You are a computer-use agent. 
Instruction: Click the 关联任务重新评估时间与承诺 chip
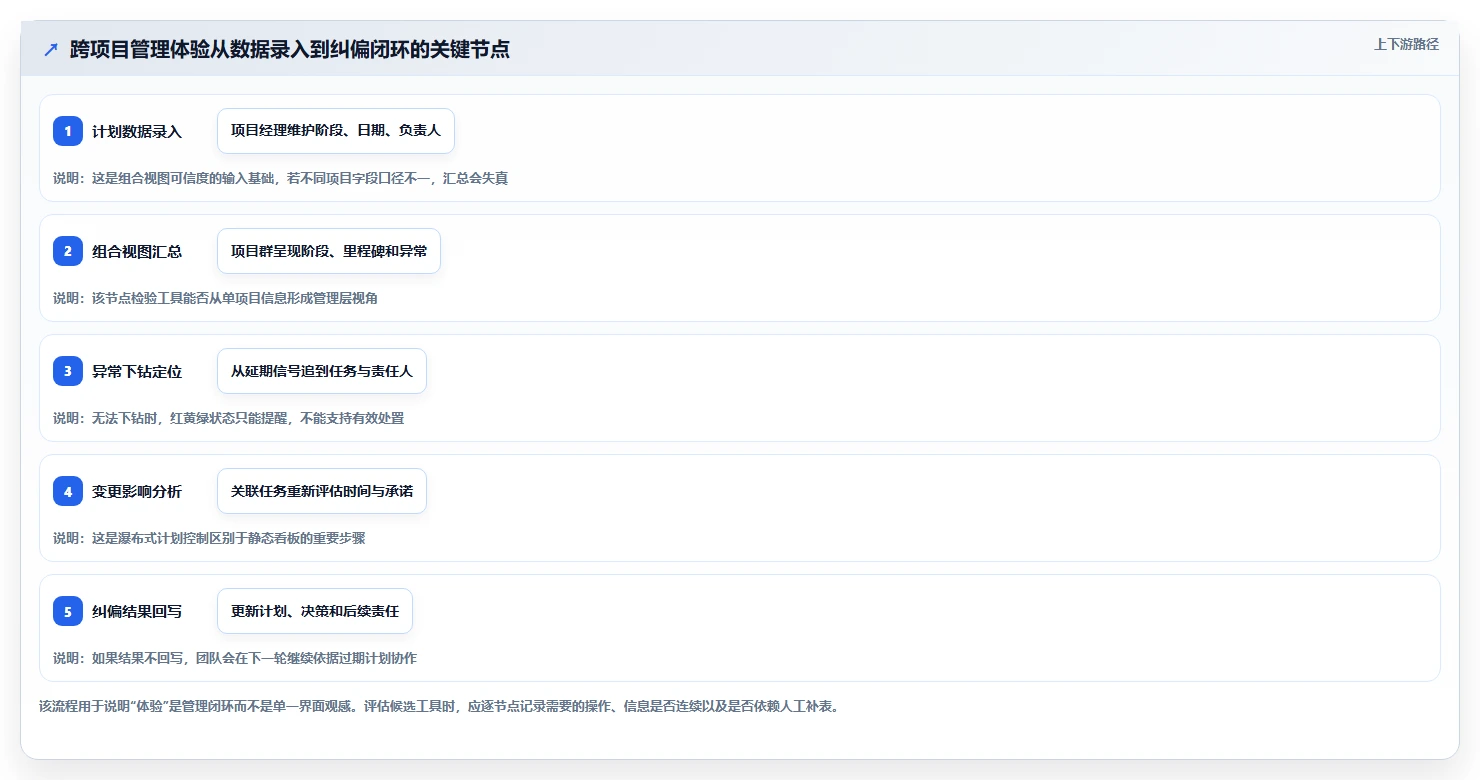[322, 491]
